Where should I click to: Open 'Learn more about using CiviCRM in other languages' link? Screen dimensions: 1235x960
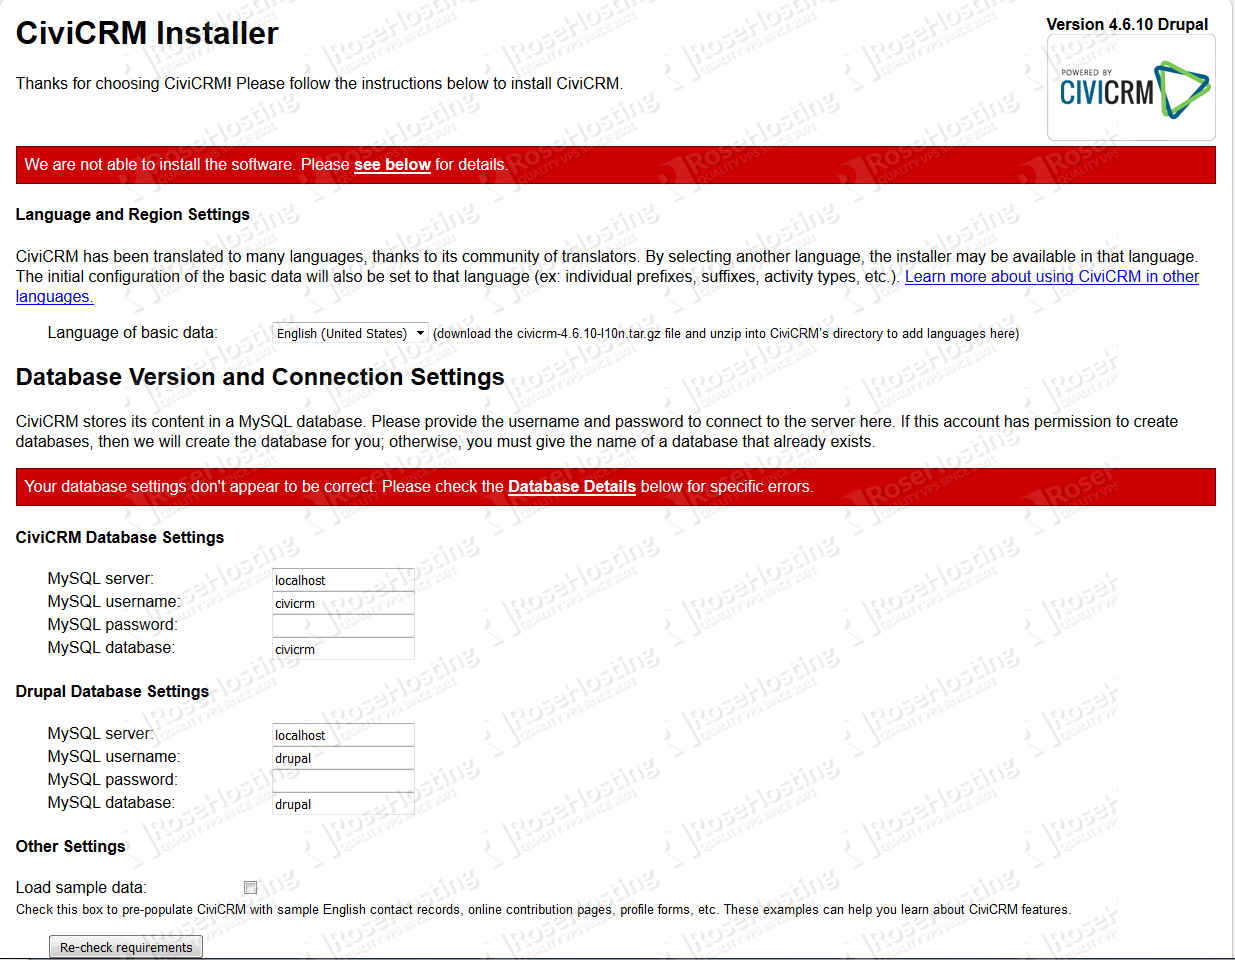click(x=607, y=287)
